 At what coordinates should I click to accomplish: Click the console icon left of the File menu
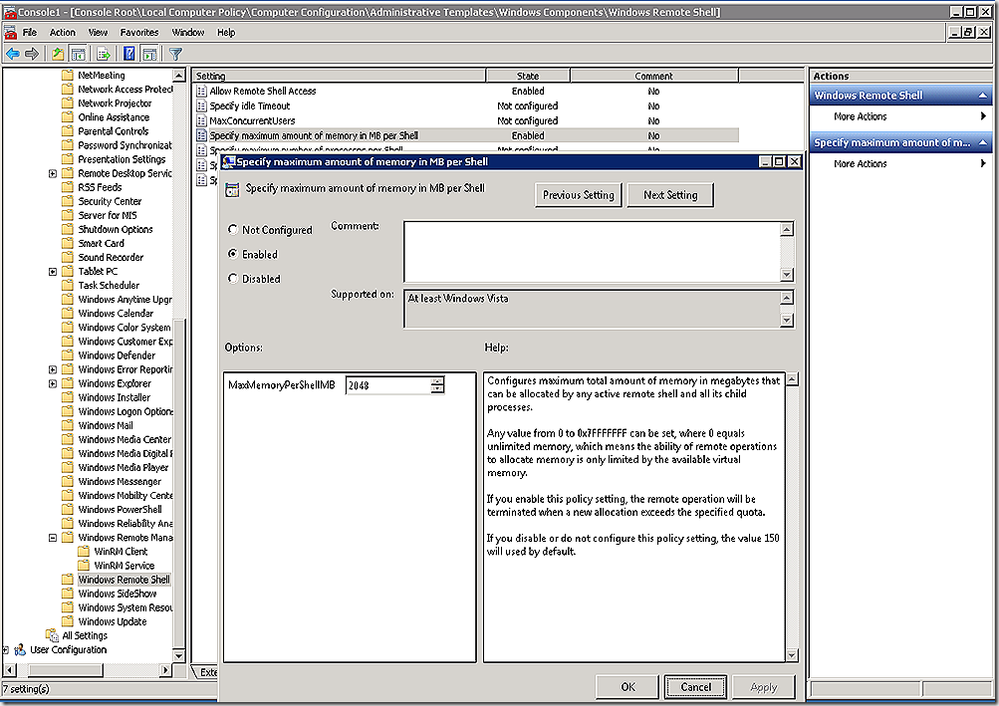(10, 32)
